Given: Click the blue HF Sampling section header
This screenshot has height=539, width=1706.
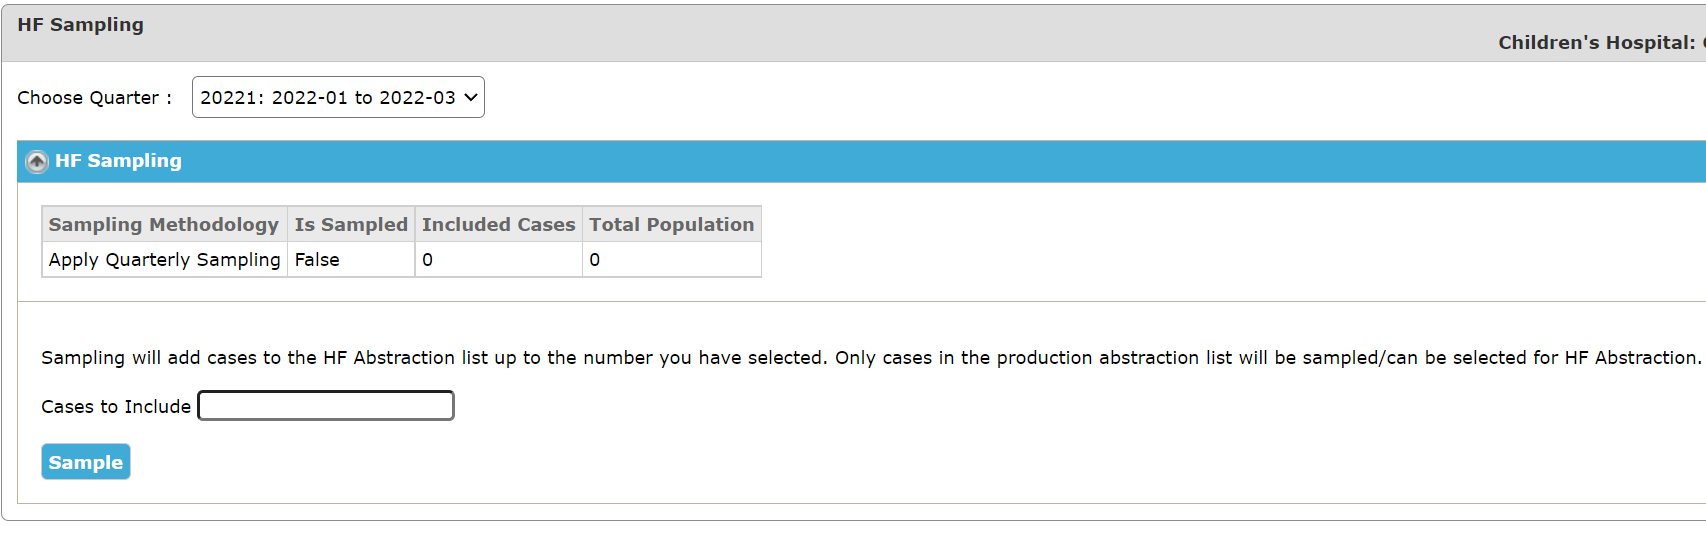Looking at the screenshot, I should (x=861, y=161).
